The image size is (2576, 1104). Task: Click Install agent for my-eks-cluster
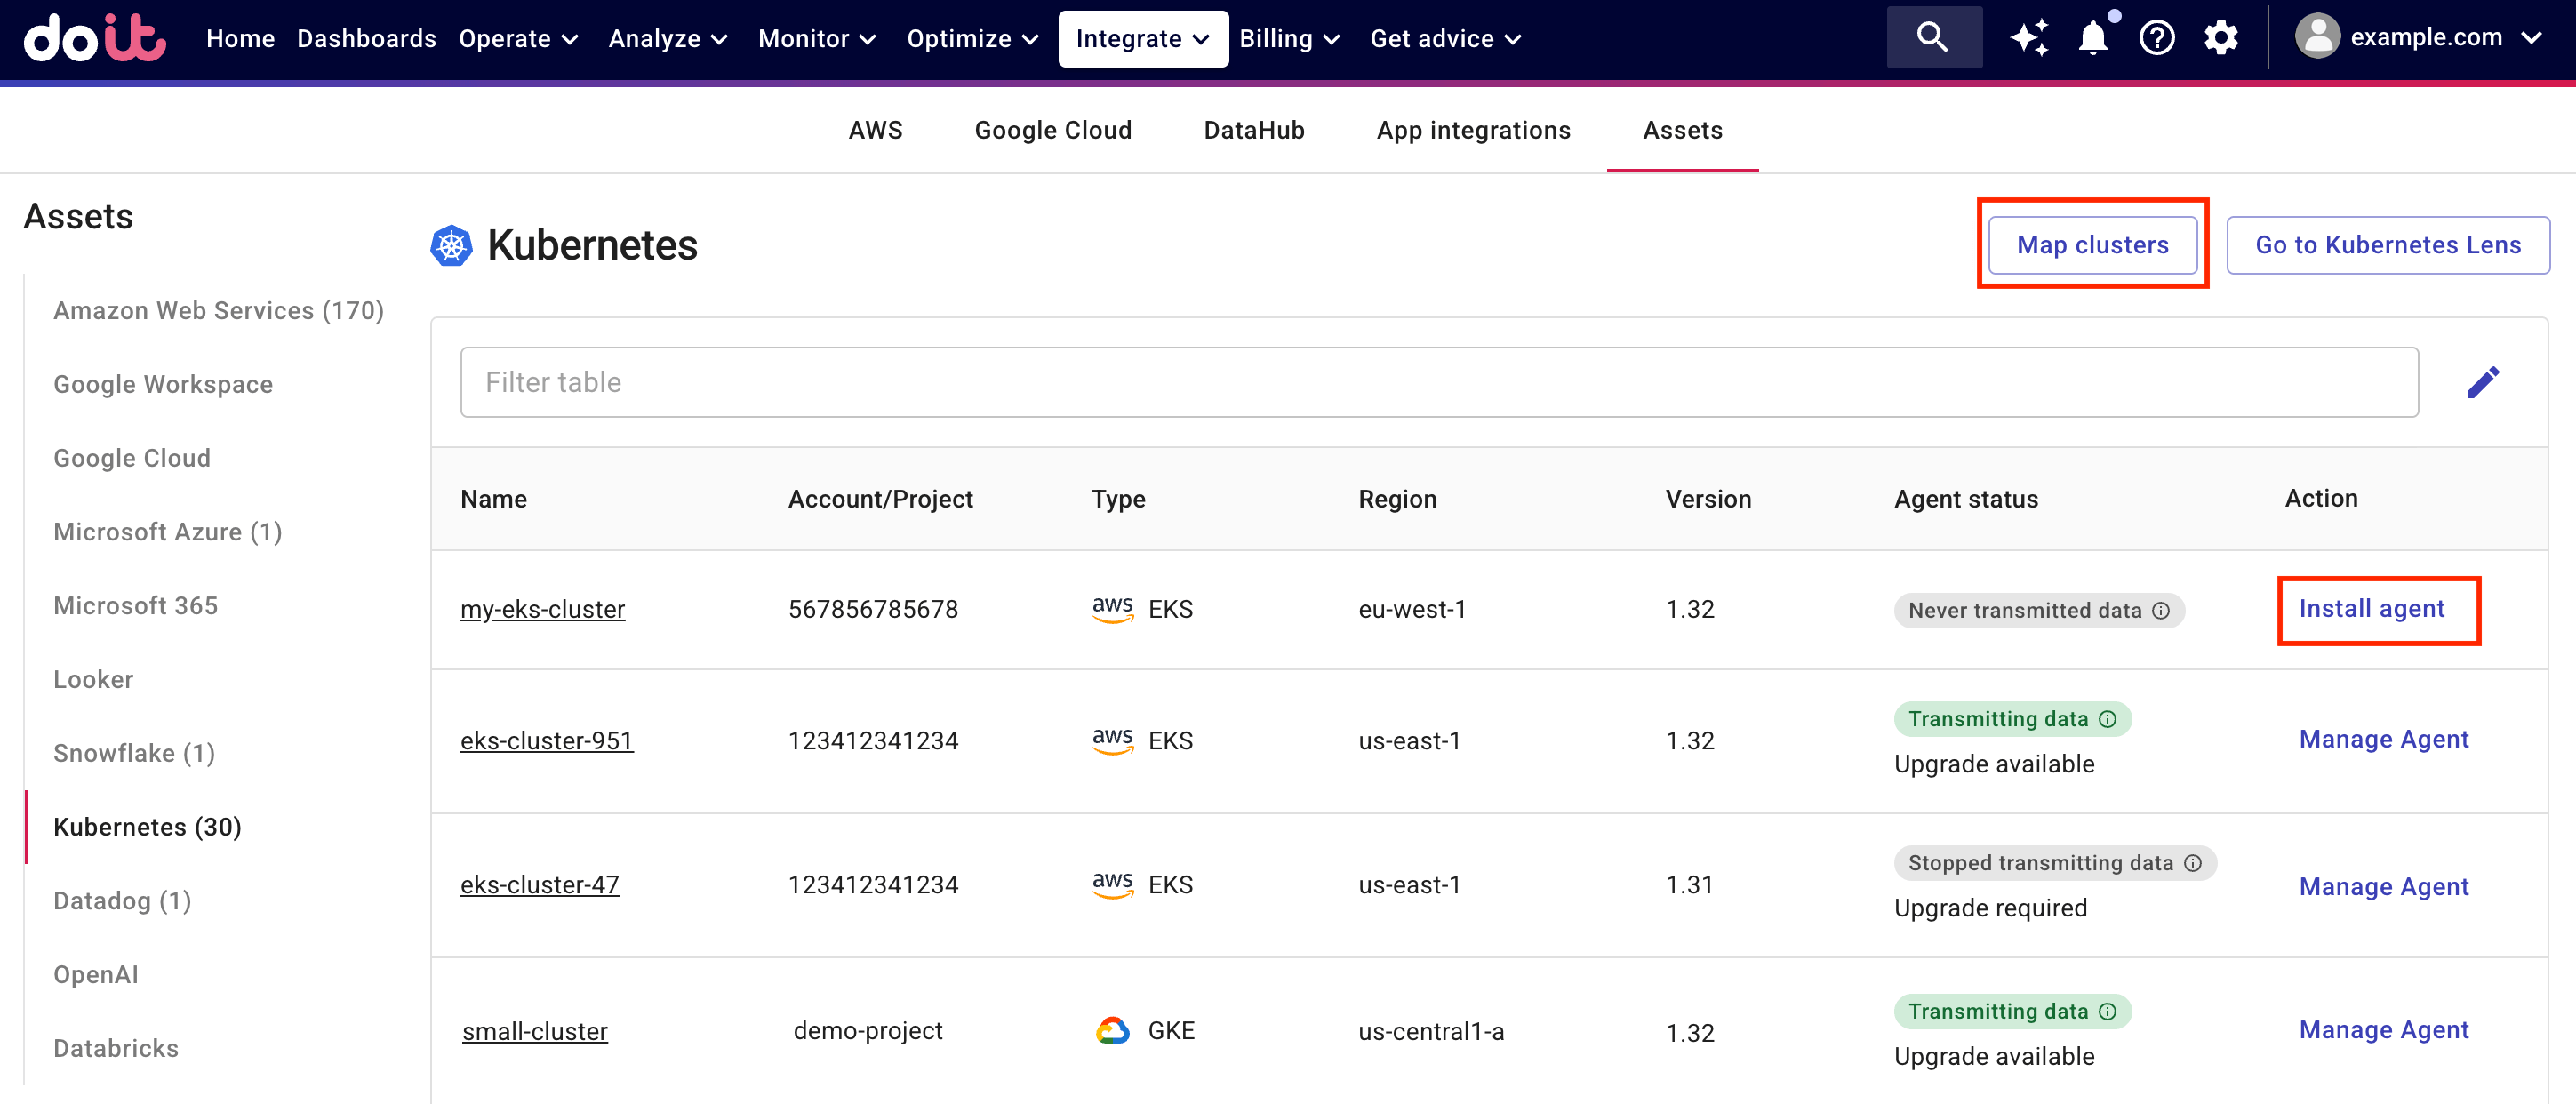[x=2370, y=608]
